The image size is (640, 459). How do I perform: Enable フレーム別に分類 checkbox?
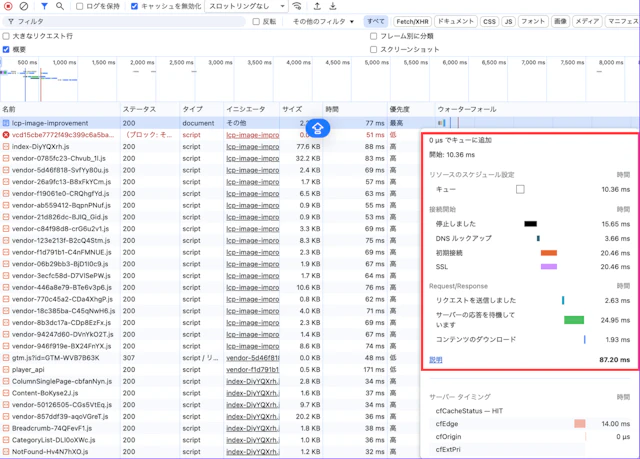373,36
